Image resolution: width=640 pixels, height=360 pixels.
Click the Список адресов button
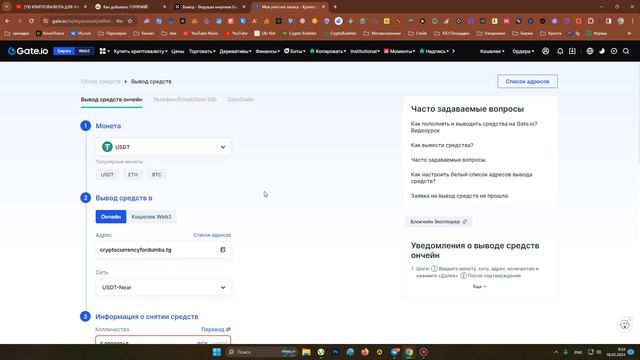(527, 81)
